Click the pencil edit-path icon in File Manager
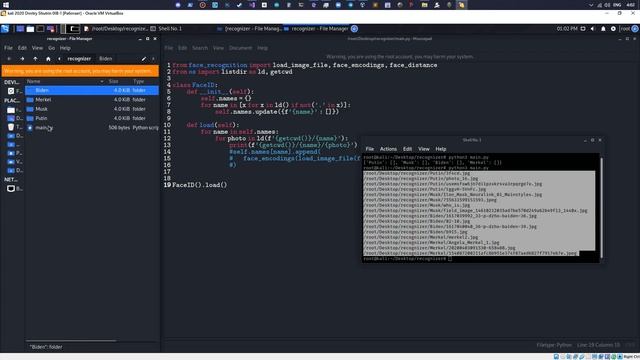 (x=144, y=59)
